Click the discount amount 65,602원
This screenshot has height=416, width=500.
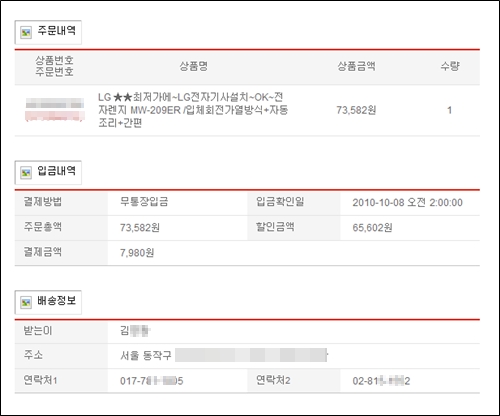[372, 228]
